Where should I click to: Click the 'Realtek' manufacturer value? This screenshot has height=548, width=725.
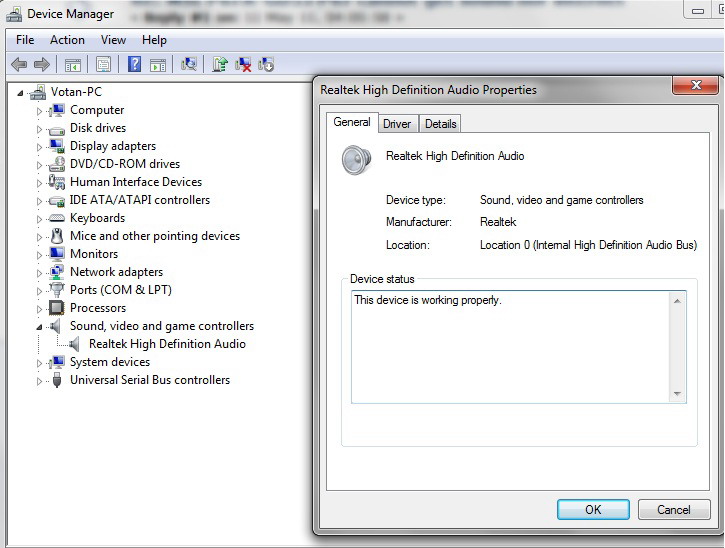pyautogui.click(x=498, y=222)
